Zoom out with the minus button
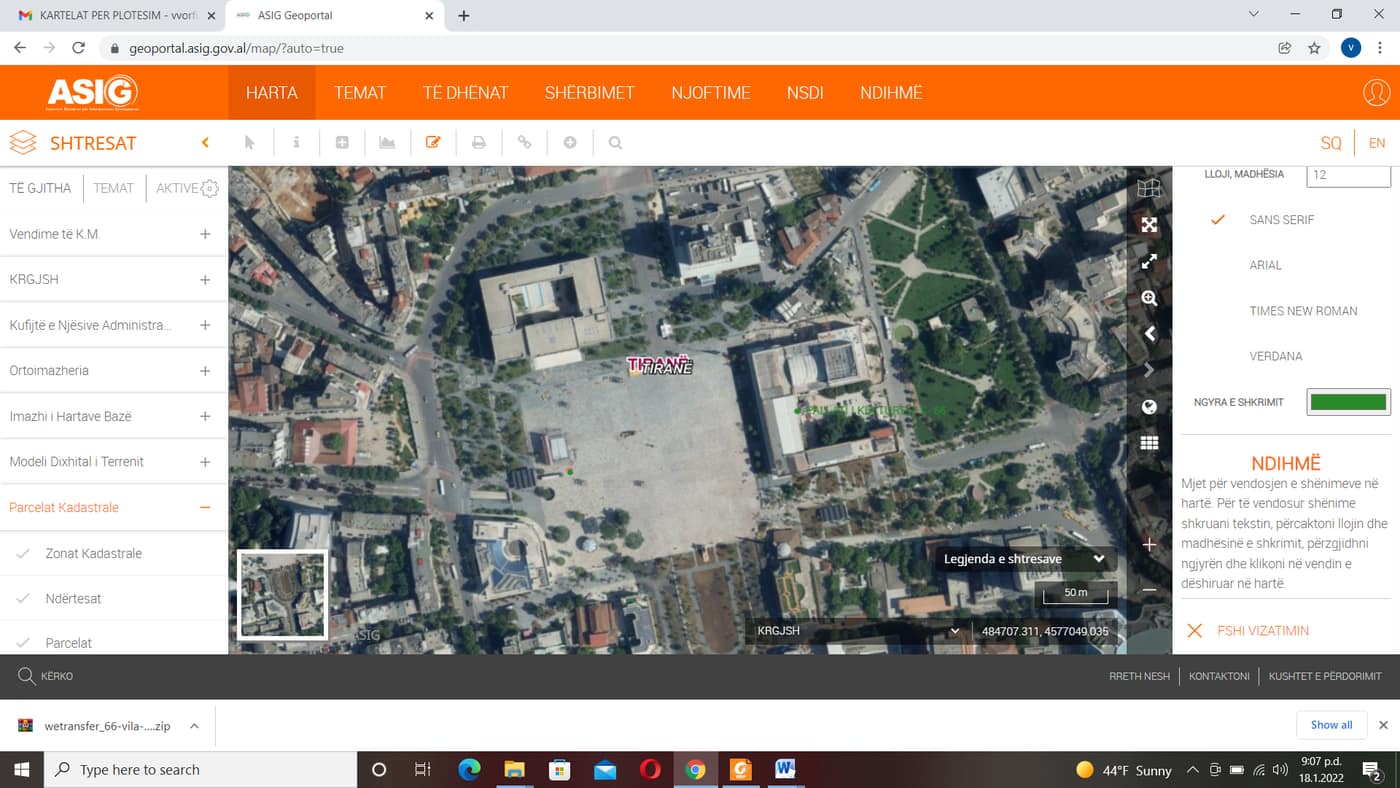Image resolution: width=1400 pixels, height=788 pixels. (1149, 591)
